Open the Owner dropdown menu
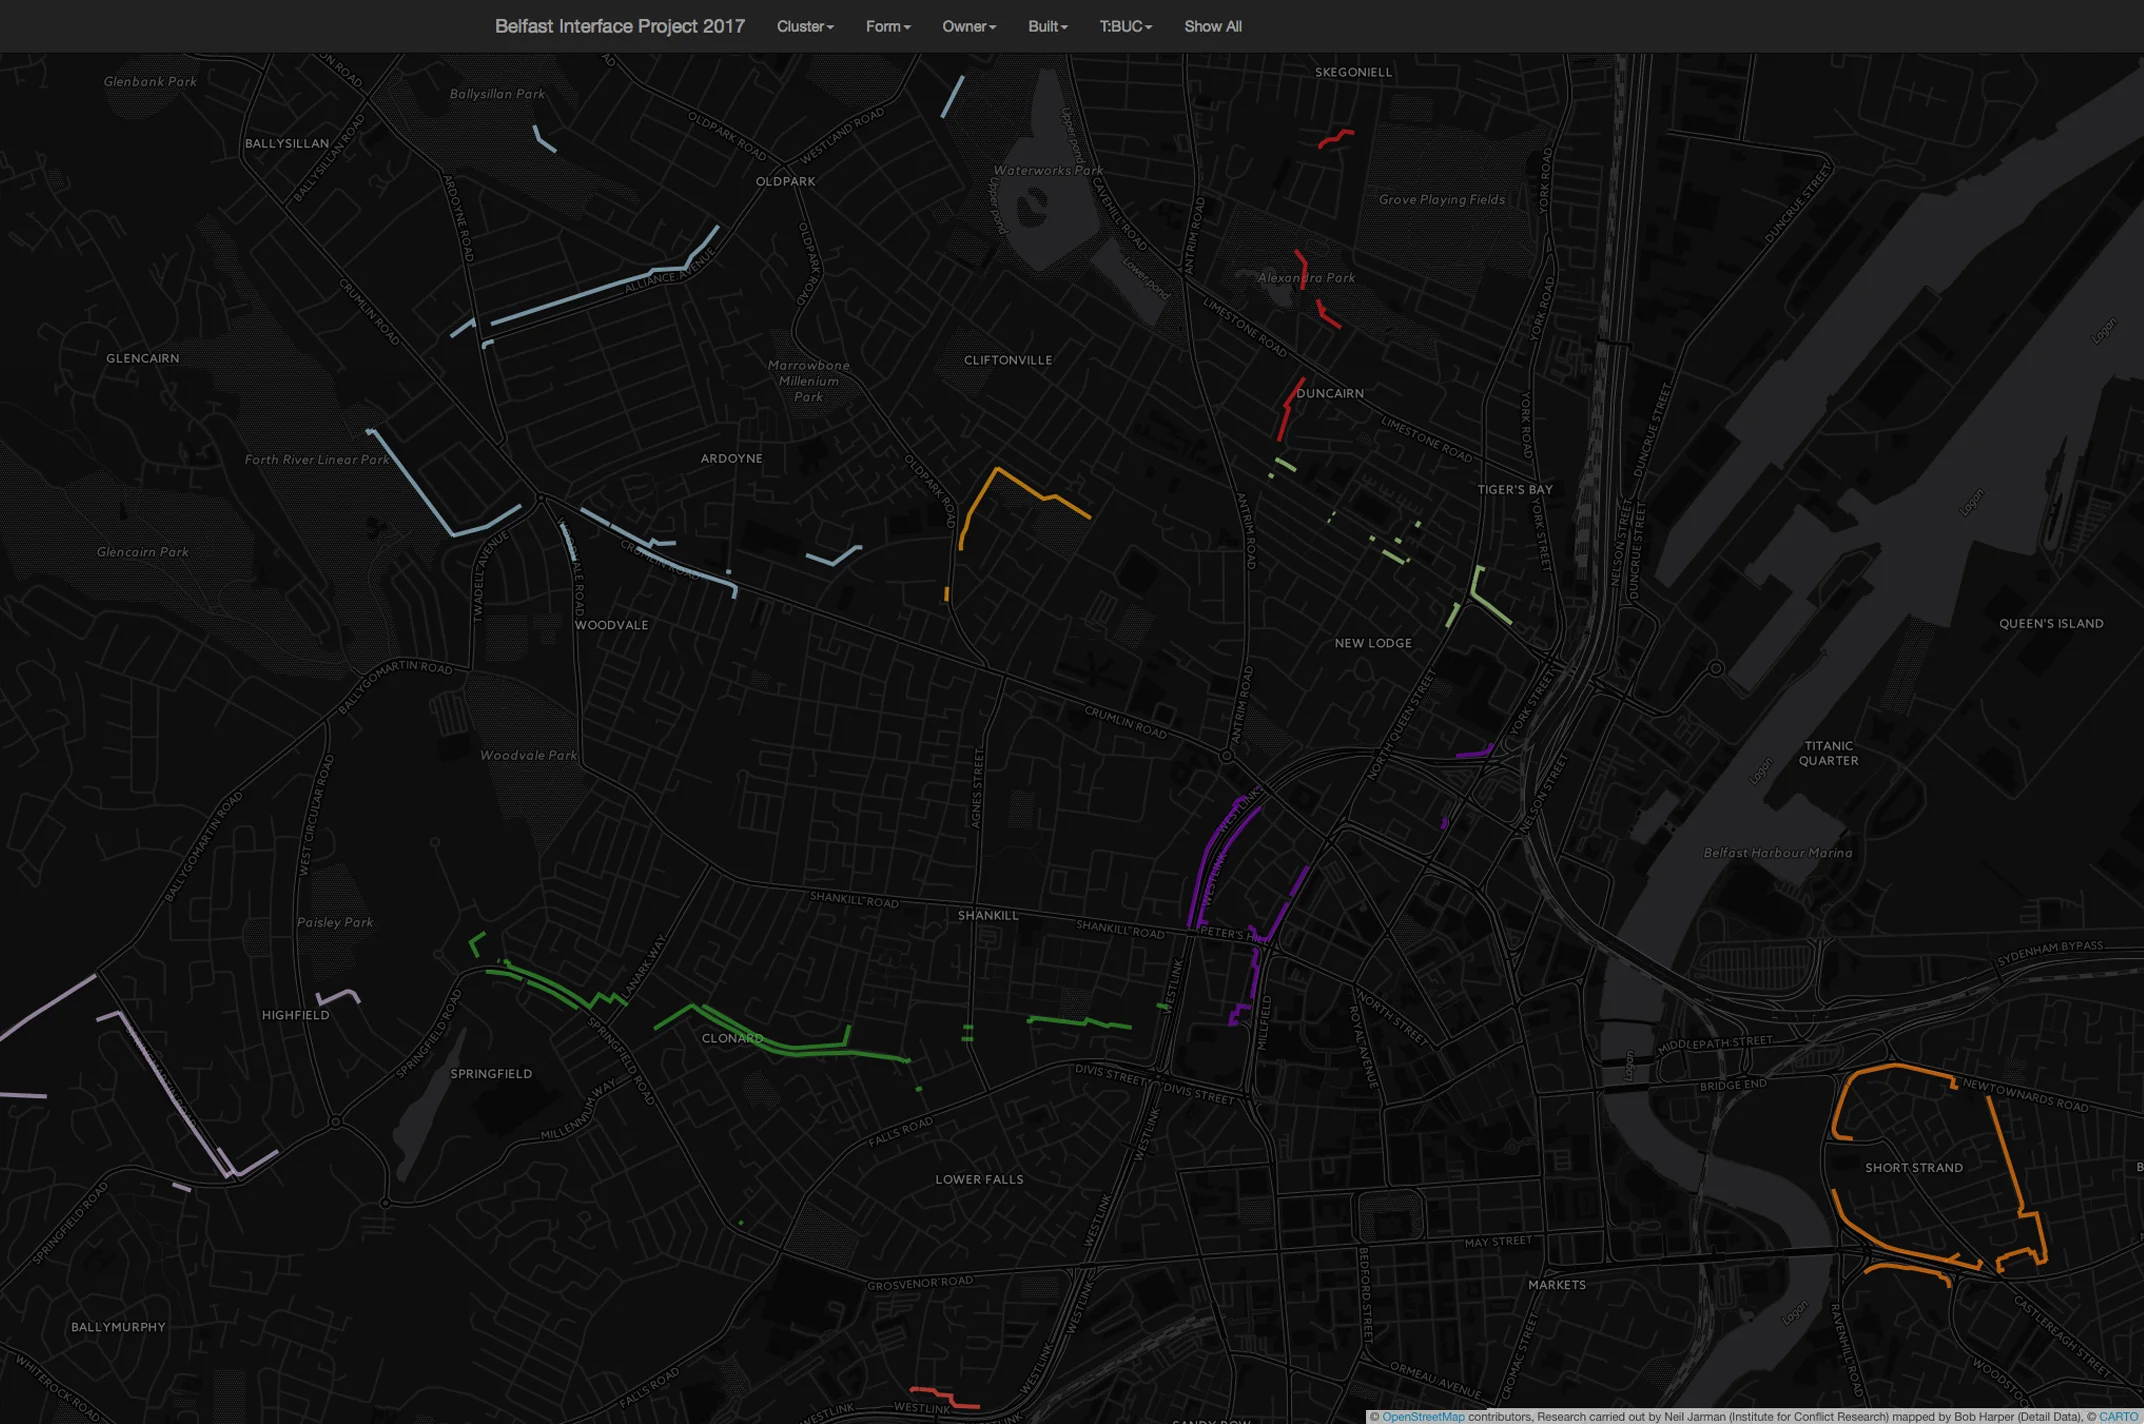This screenshot has height=1424, width=2144. coord(968,27)
